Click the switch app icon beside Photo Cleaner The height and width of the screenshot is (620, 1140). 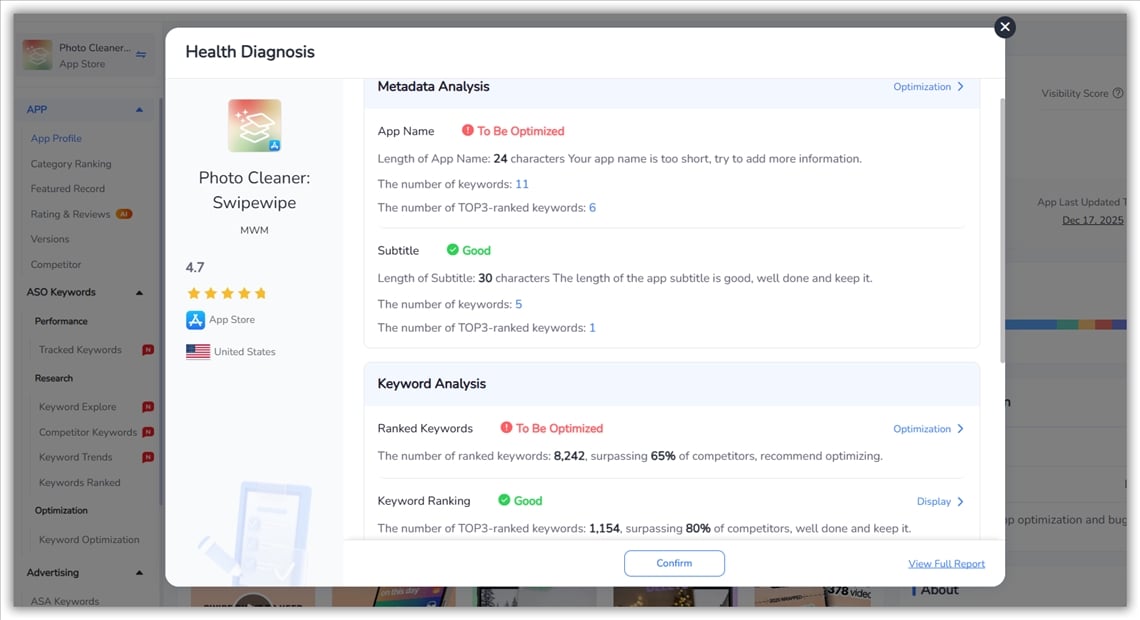tap(141, 55)
